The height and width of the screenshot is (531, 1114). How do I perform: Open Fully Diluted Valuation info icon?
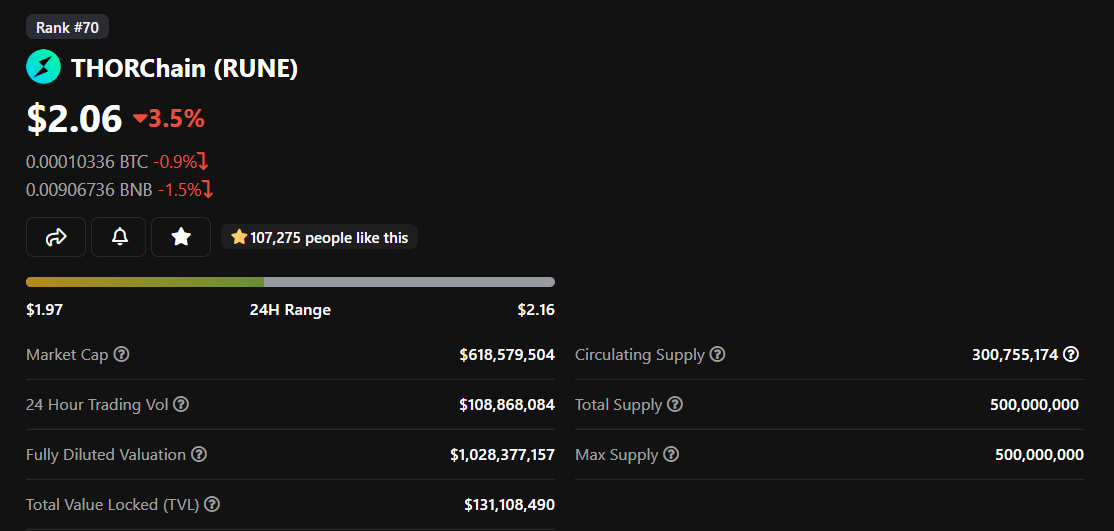200,454
